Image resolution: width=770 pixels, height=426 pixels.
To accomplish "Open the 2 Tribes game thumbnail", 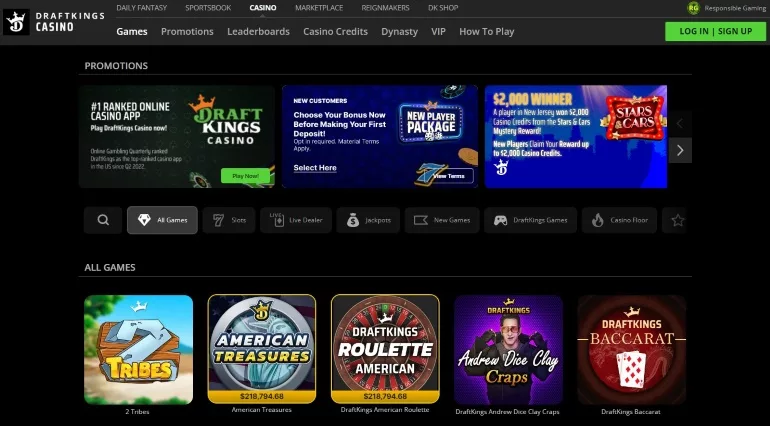I will coord(138,349).
